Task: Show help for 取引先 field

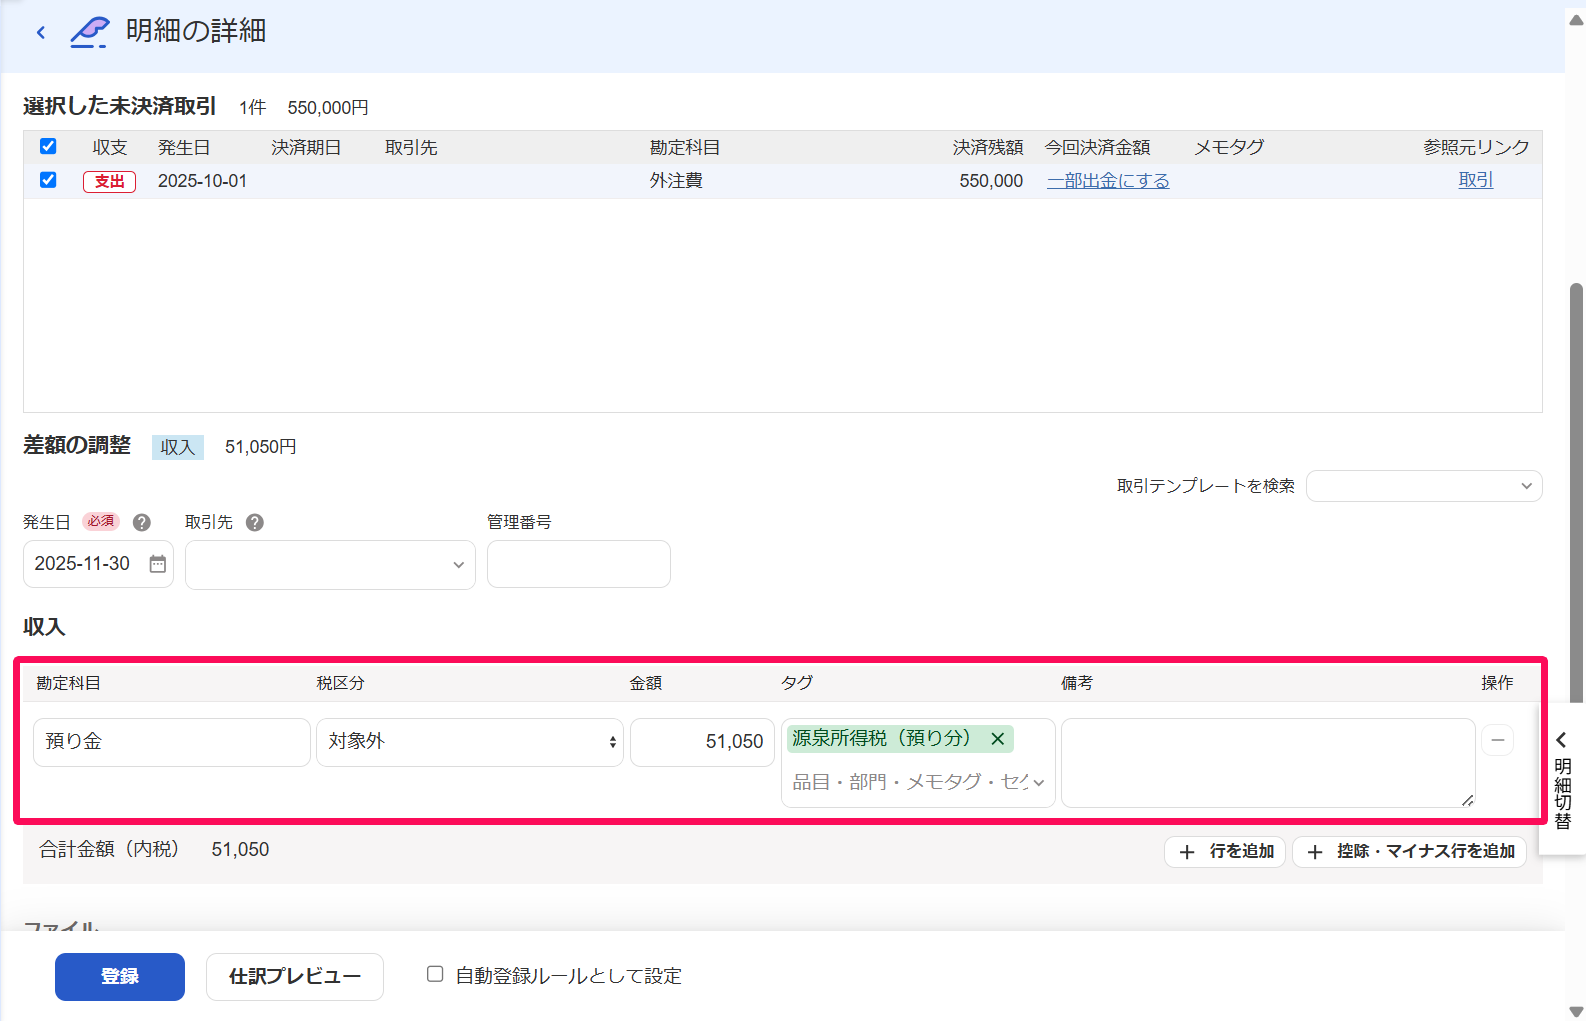Action: [255, 522]
